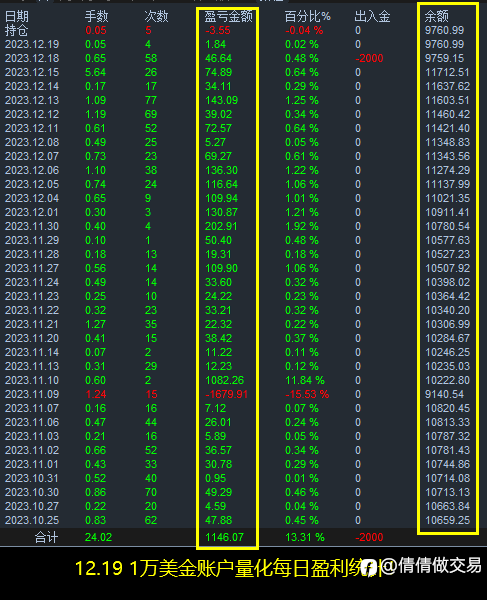The image size is (487, 600).
Task: Sort by the 盈亏金额 column header
Action: (x=228, y=16)
